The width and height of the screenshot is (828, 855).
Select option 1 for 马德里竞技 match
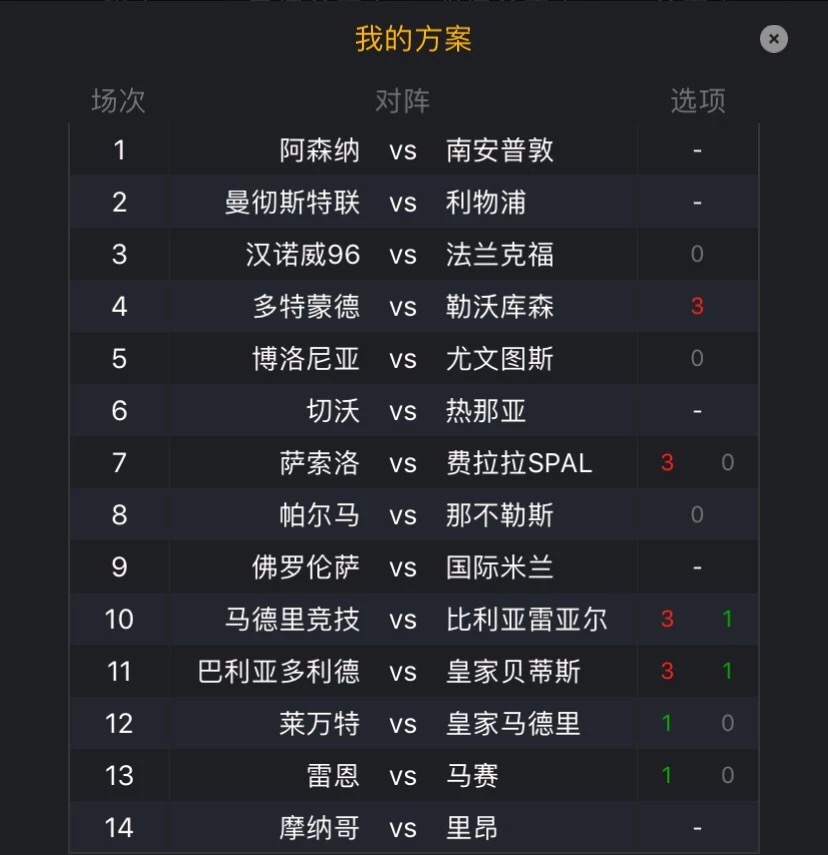(727, 619)
